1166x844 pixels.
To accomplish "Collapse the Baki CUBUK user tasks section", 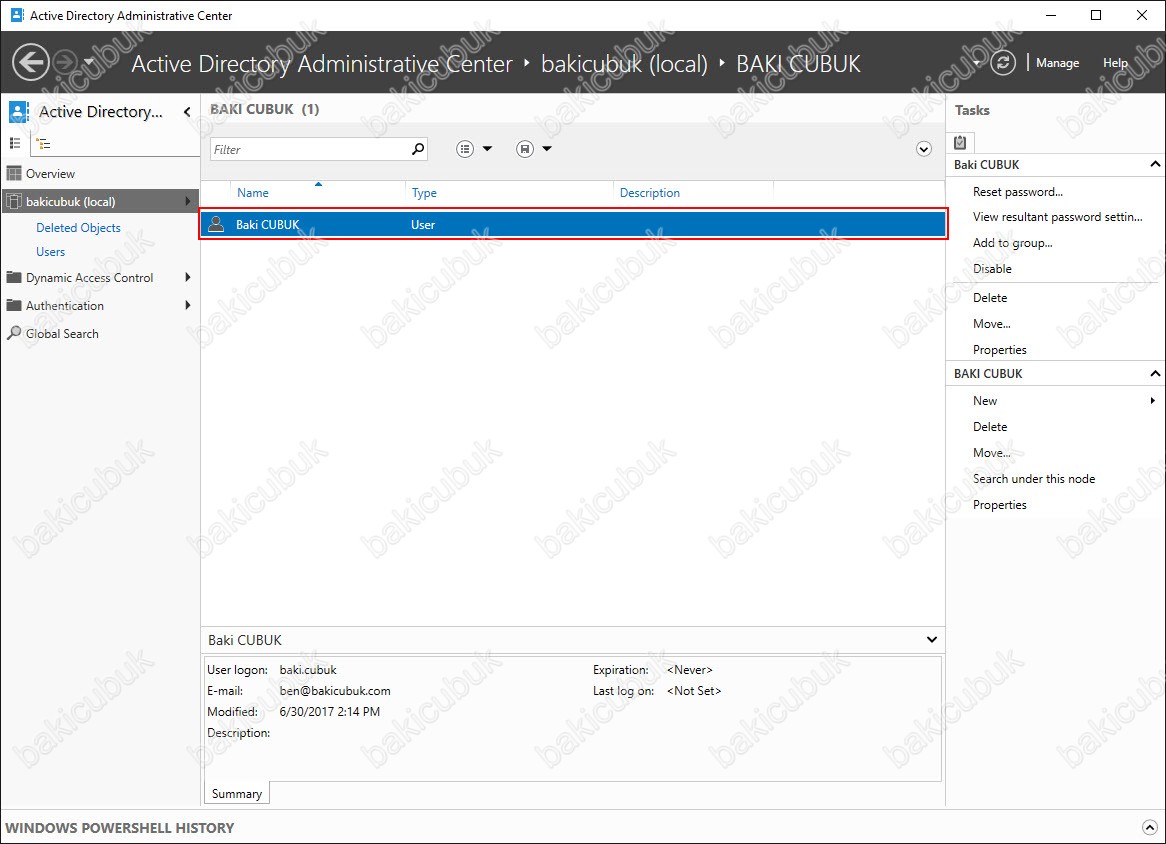I will click(x=1155, y=164).
